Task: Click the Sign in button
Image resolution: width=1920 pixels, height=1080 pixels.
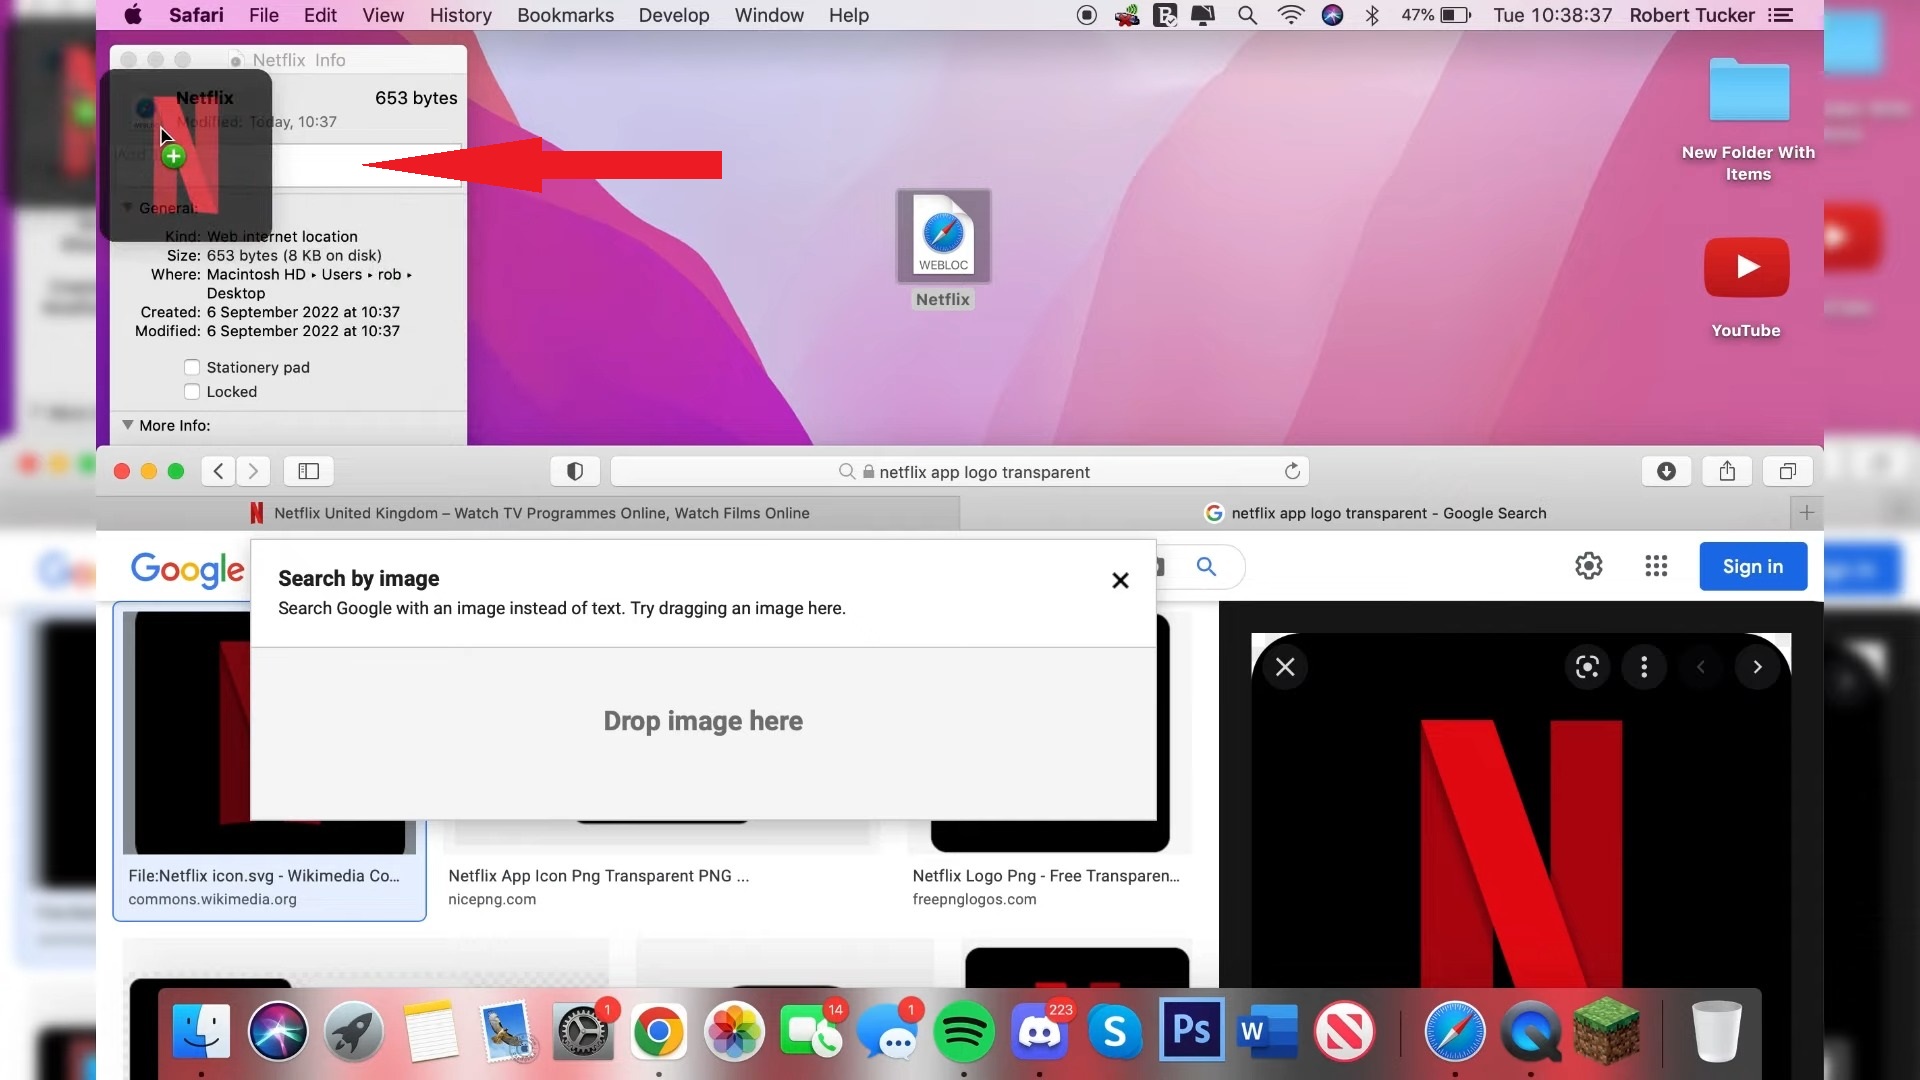Action: tap(1753, 566)
